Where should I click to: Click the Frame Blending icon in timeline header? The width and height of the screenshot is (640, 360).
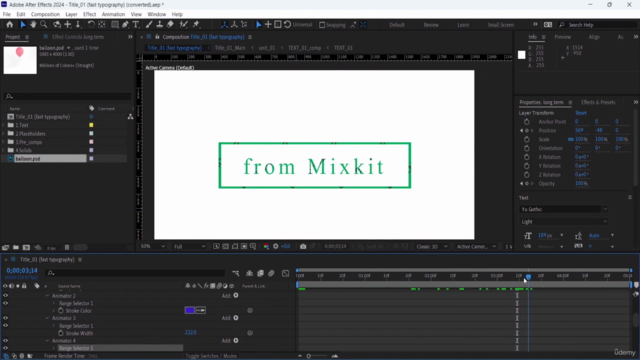click(260, 273)
